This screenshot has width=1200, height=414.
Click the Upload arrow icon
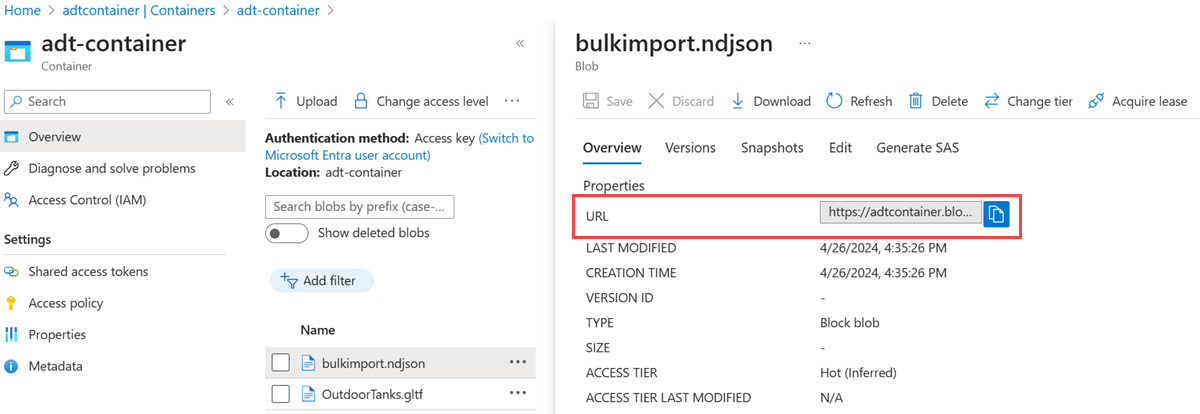(x=281, y=101)
